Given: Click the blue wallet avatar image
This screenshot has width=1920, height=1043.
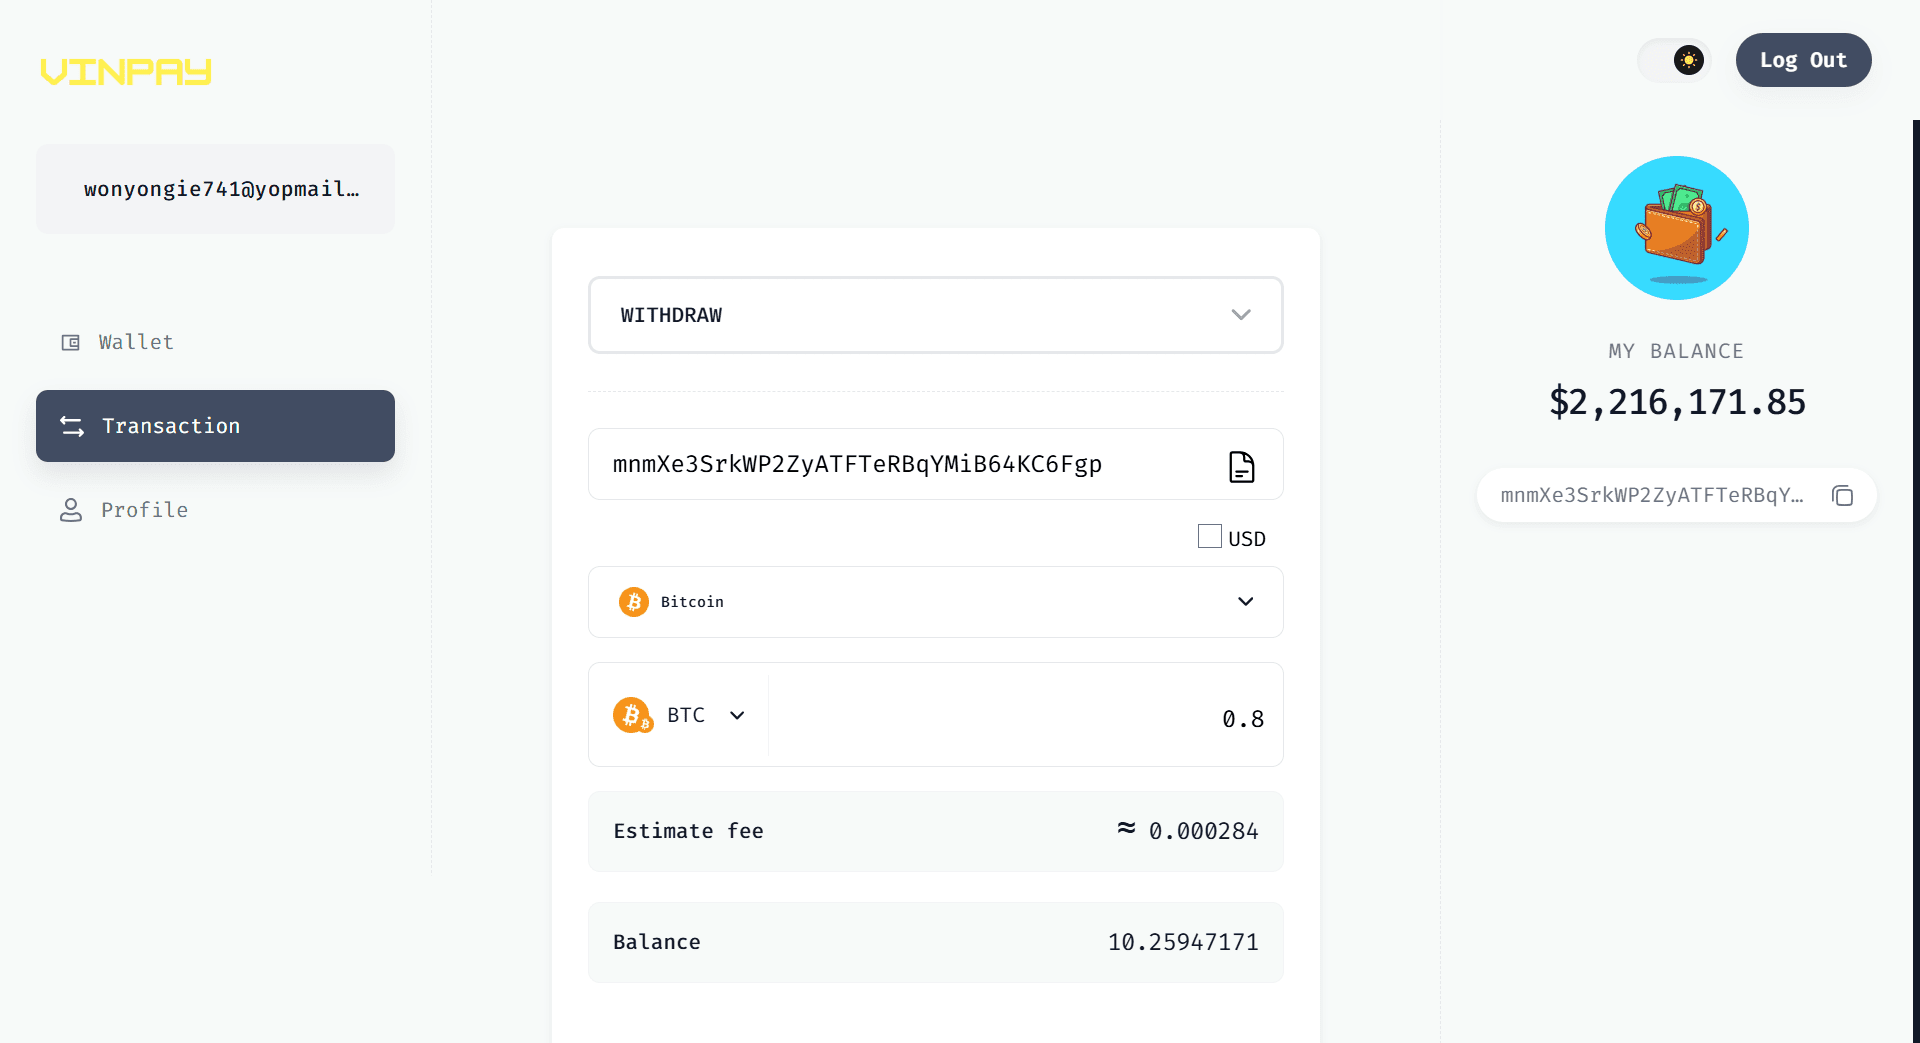Looking at the screenshot, I should pos(1676,227).
